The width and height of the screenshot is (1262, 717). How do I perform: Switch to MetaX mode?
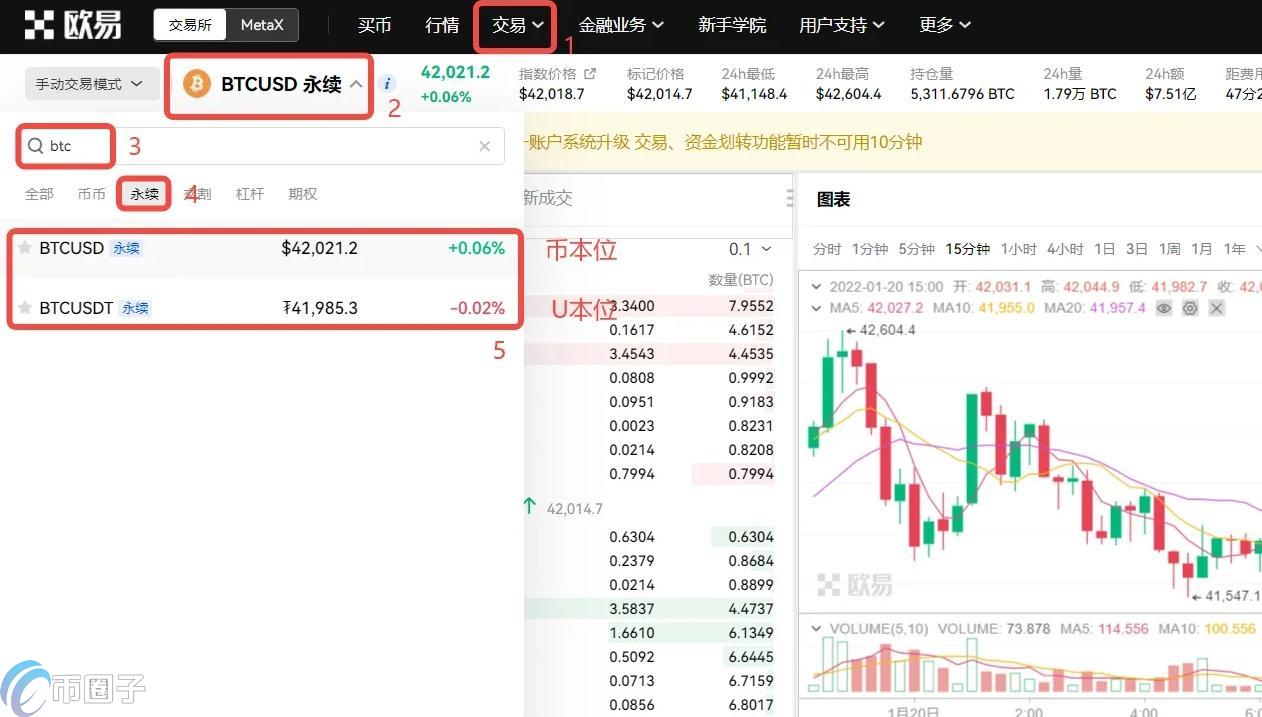[x=262, y=25]
